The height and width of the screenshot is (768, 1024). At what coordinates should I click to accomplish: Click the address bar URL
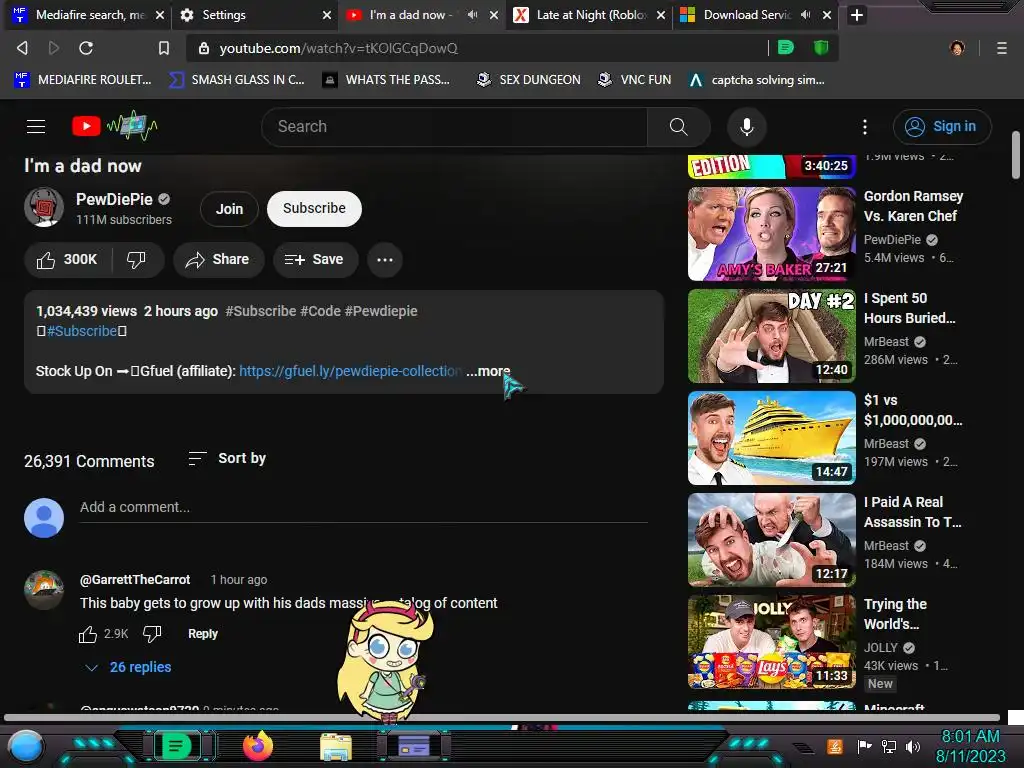click(338, 48)
